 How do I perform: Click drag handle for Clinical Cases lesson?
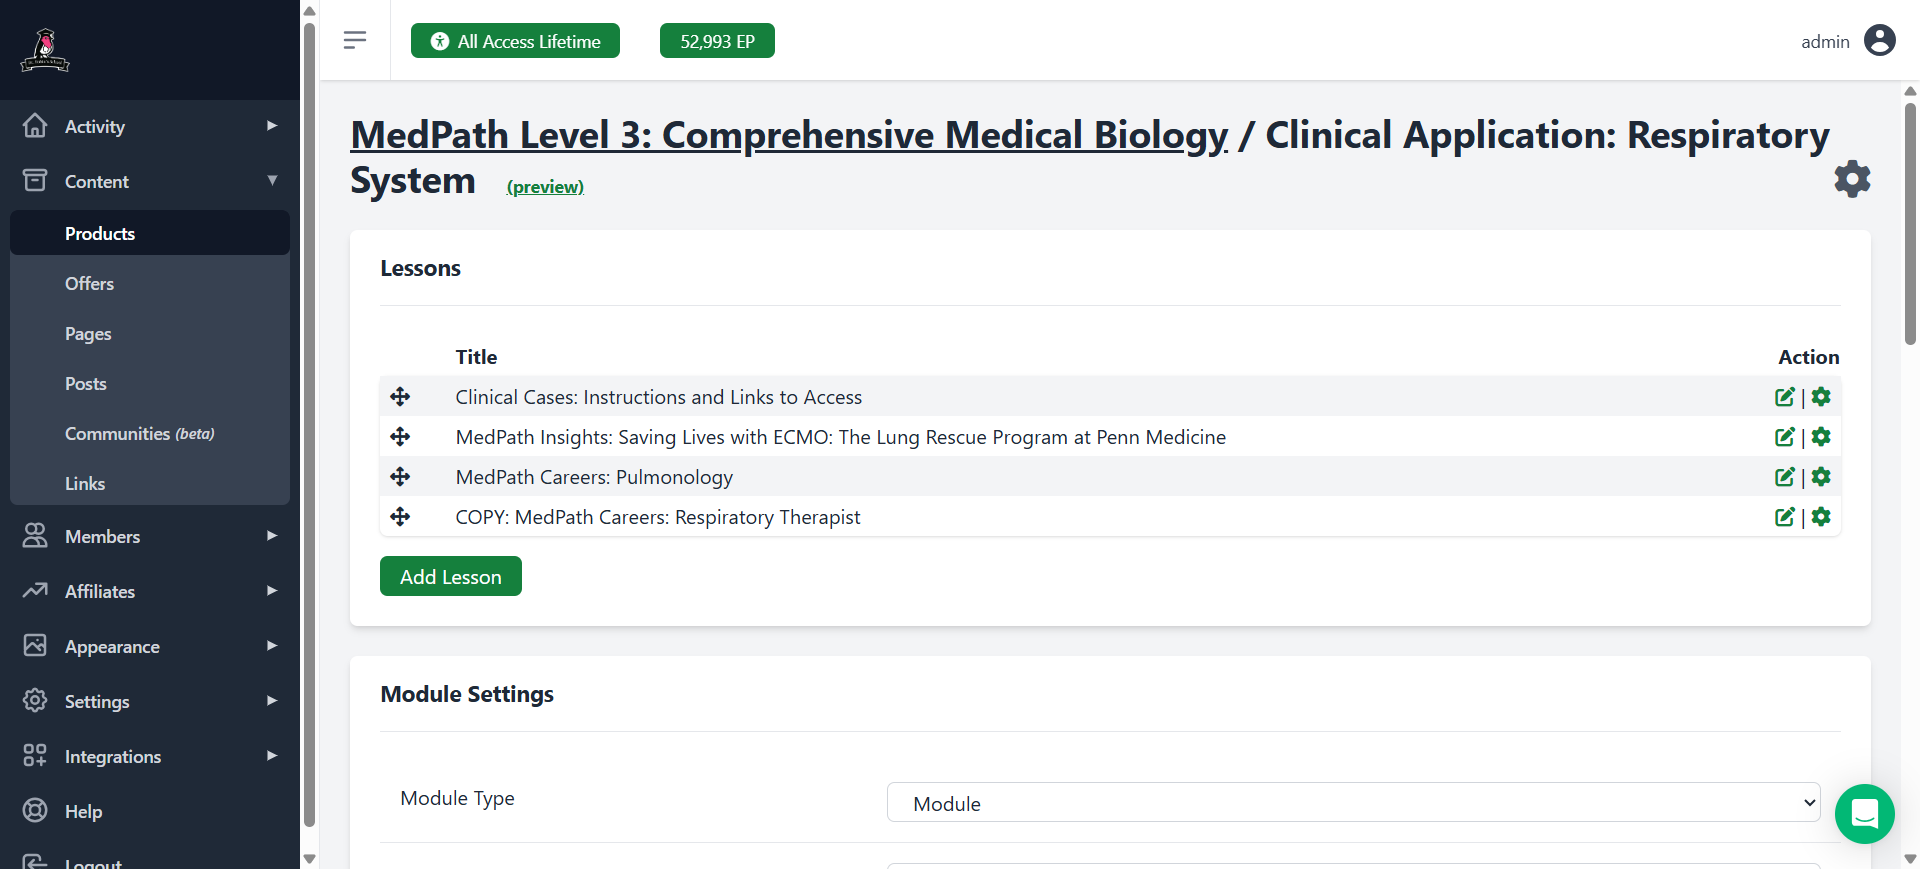[400, 397]
